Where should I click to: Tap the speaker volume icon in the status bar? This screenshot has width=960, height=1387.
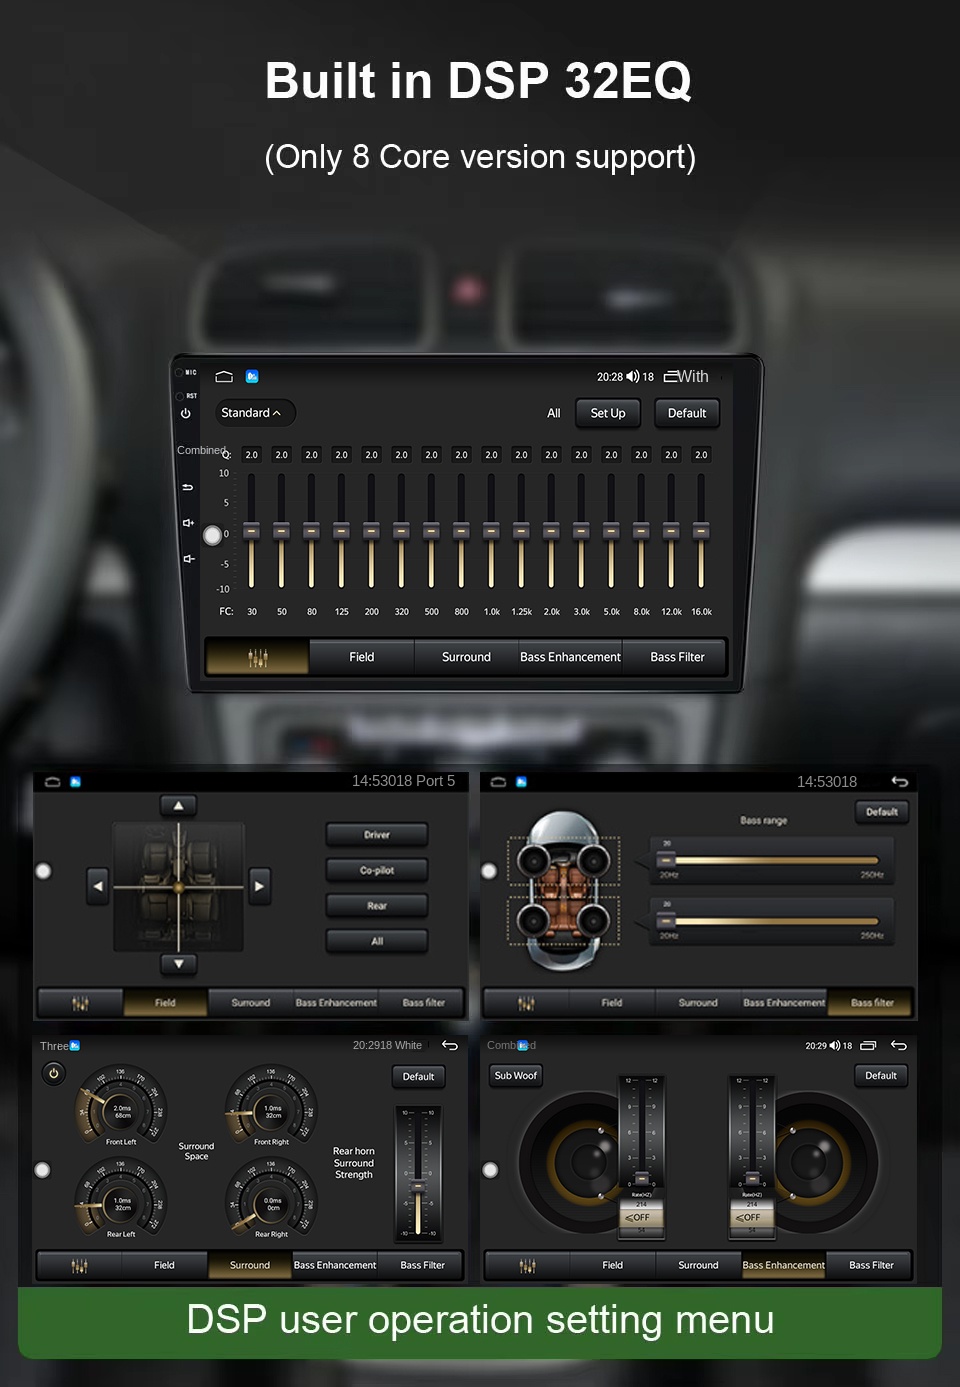click(x=631, y=376)
